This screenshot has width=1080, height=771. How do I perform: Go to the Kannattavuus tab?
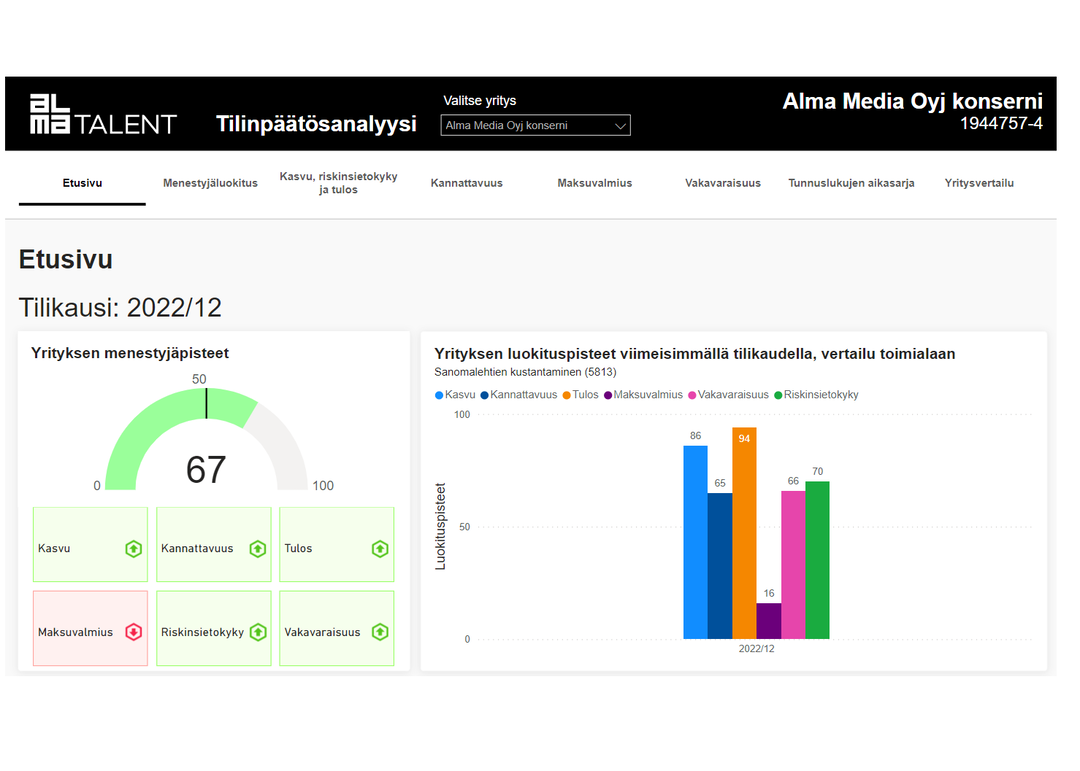466,183
